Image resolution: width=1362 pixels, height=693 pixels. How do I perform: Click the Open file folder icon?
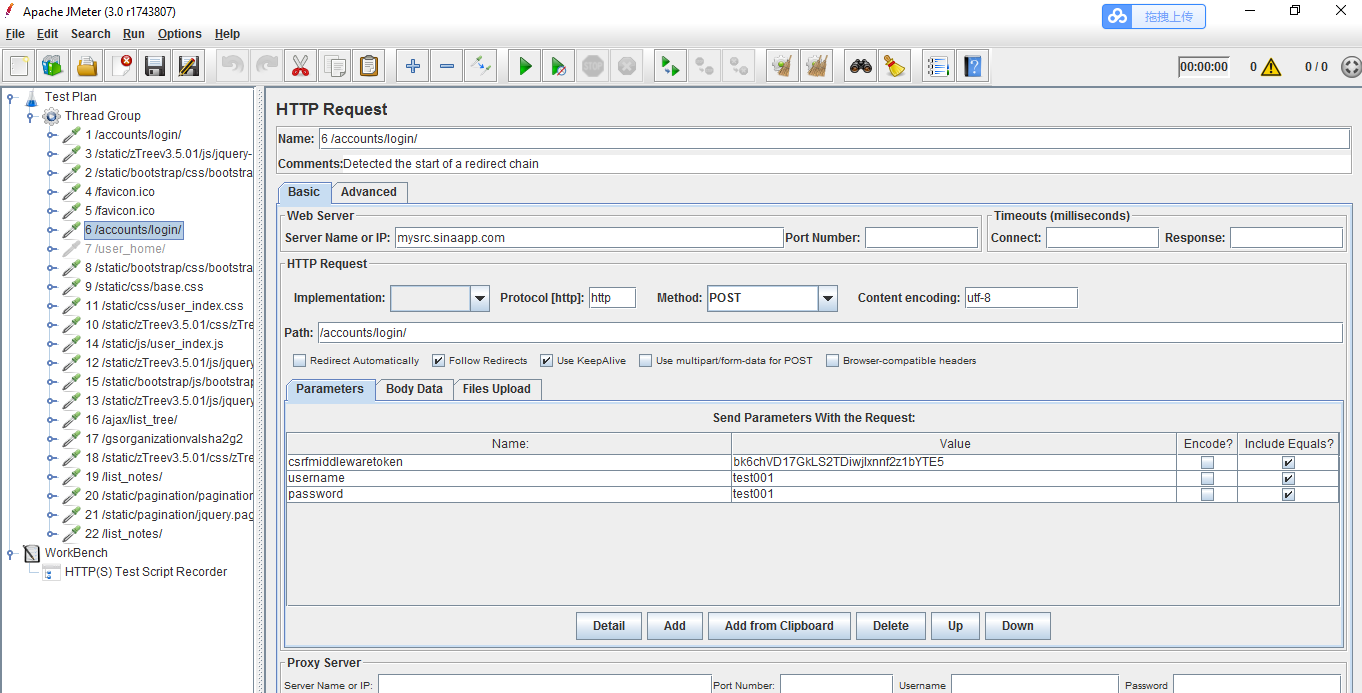tap(87, 67)
